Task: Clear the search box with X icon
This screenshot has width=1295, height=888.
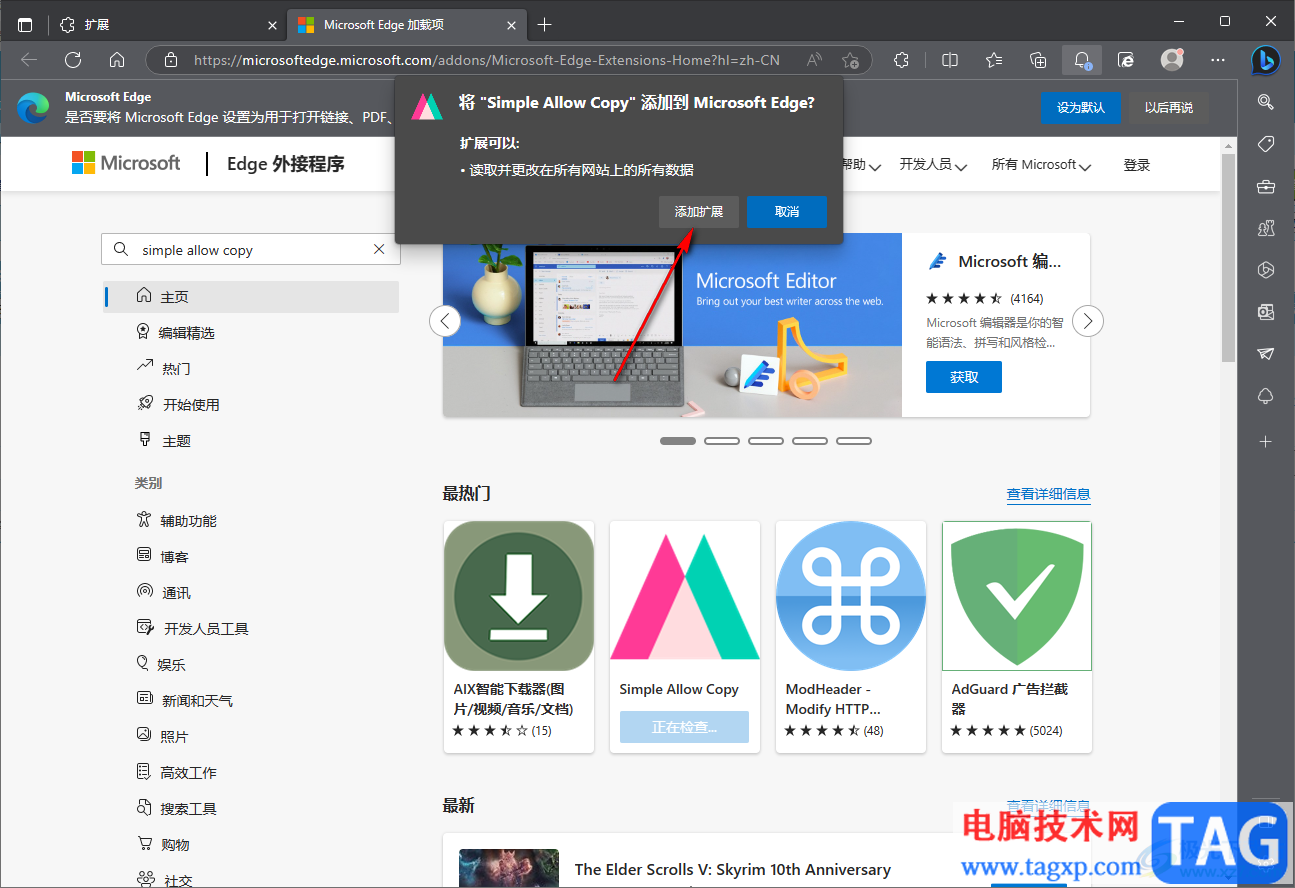Action: click(x=379, y=249)
